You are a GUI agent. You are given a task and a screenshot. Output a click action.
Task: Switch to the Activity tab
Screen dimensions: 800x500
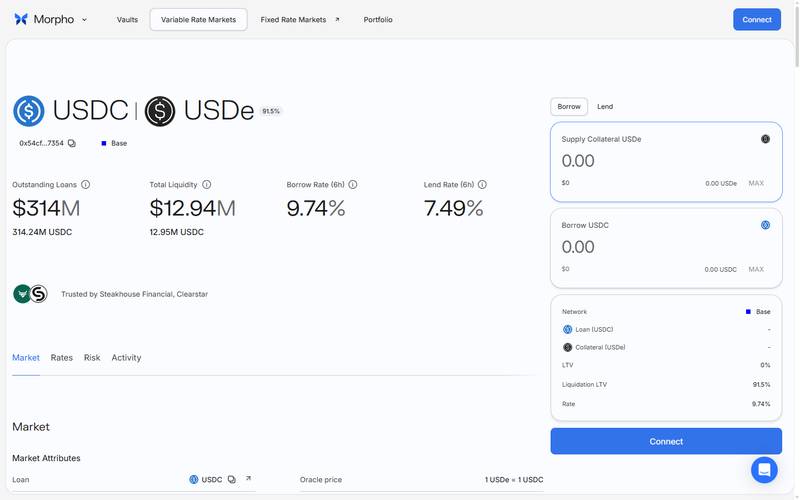[126, 358]
